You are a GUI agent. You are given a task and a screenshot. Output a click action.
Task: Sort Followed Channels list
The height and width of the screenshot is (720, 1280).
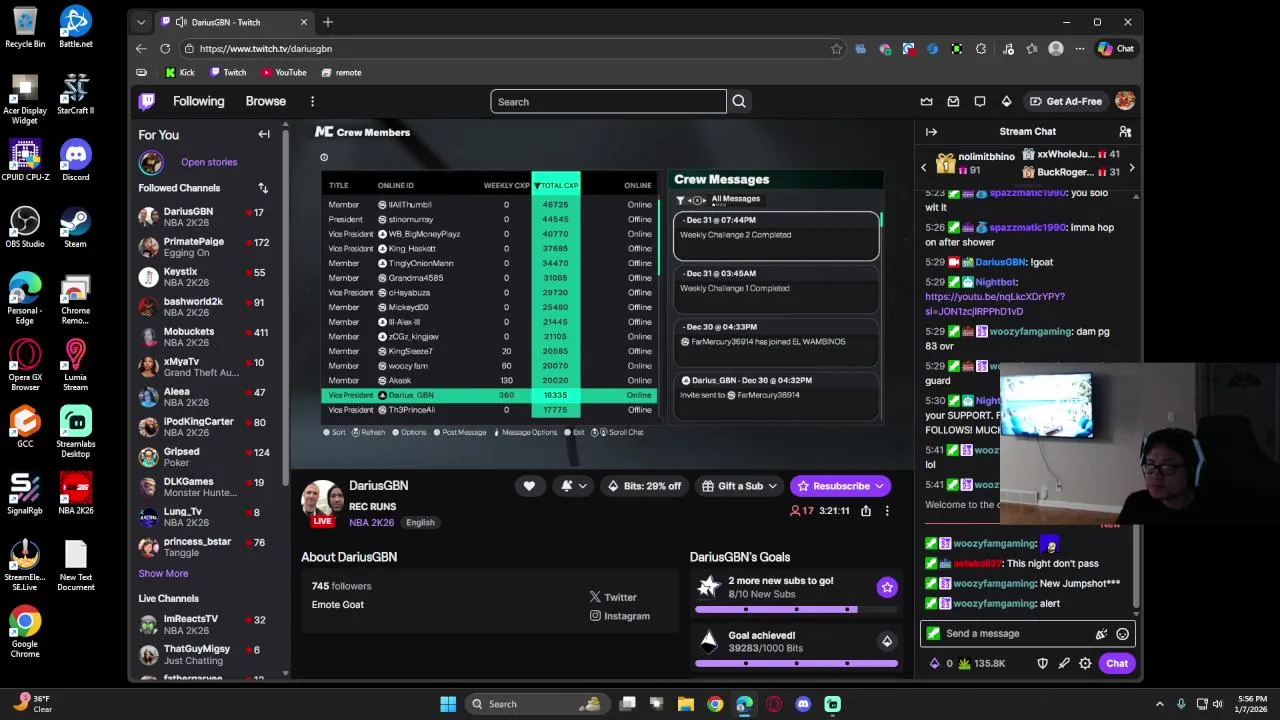click(263, 188)
